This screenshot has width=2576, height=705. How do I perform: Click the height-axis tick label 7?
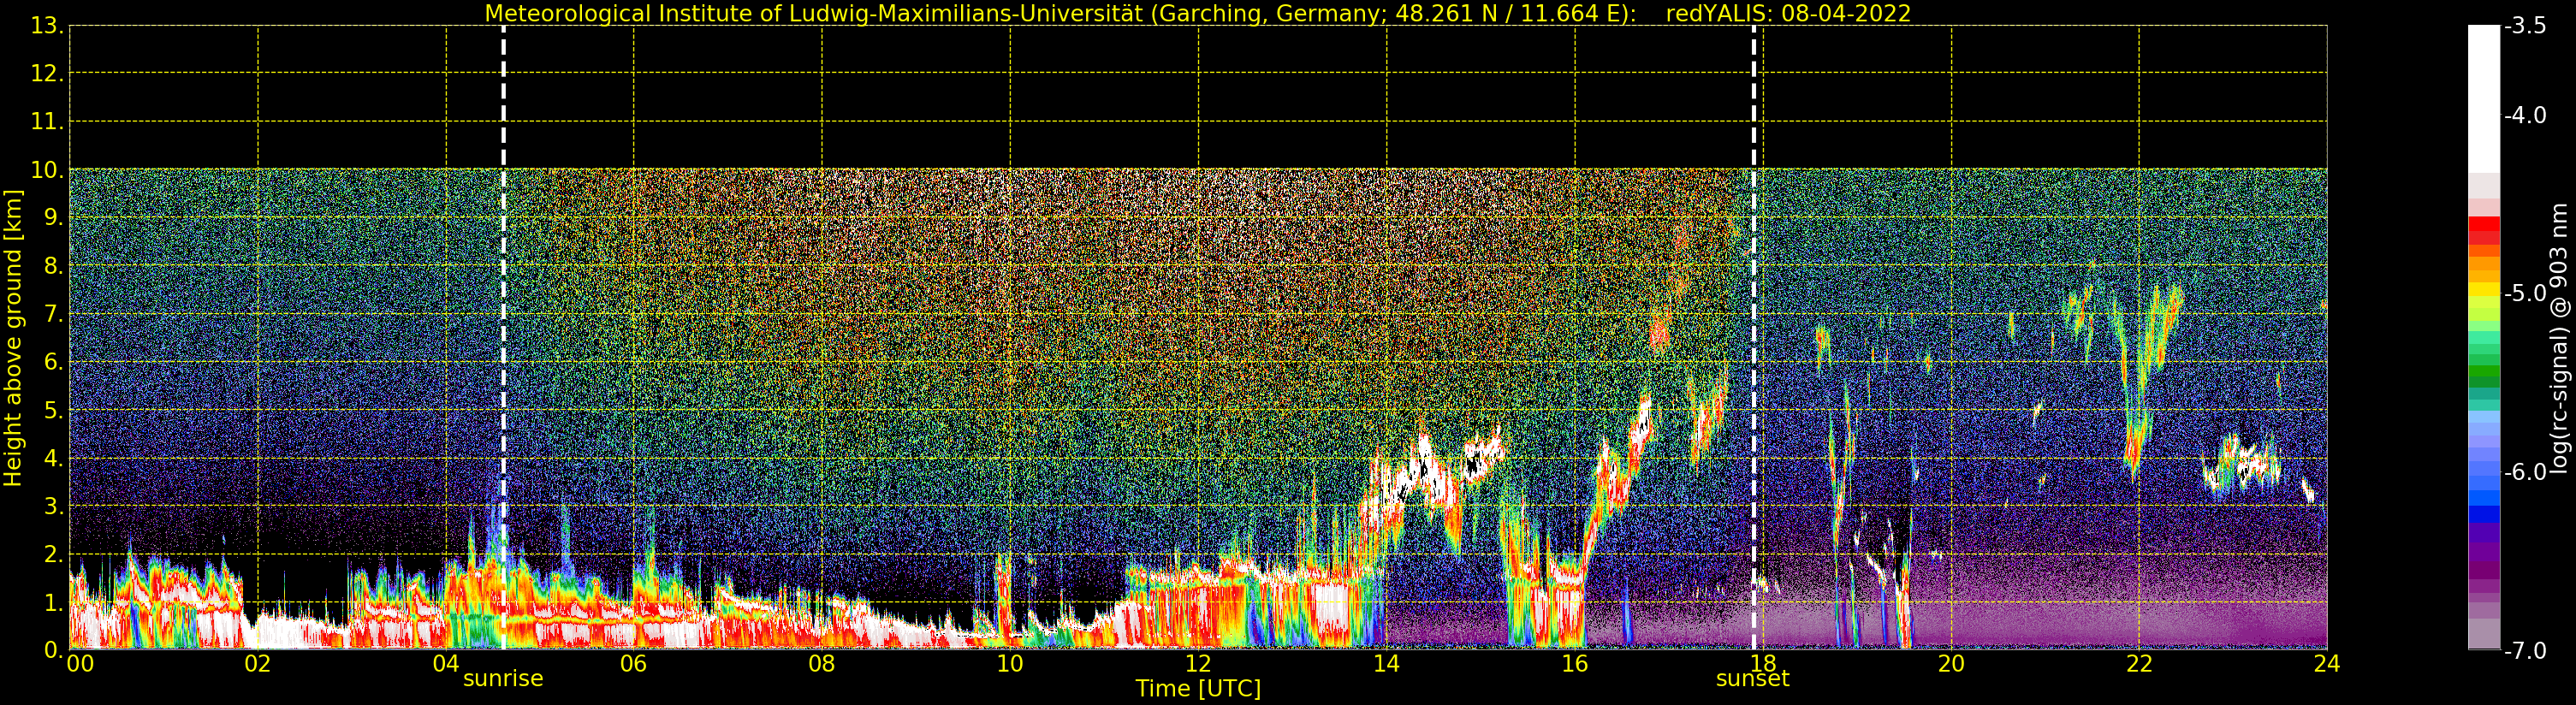click(53, 314)
